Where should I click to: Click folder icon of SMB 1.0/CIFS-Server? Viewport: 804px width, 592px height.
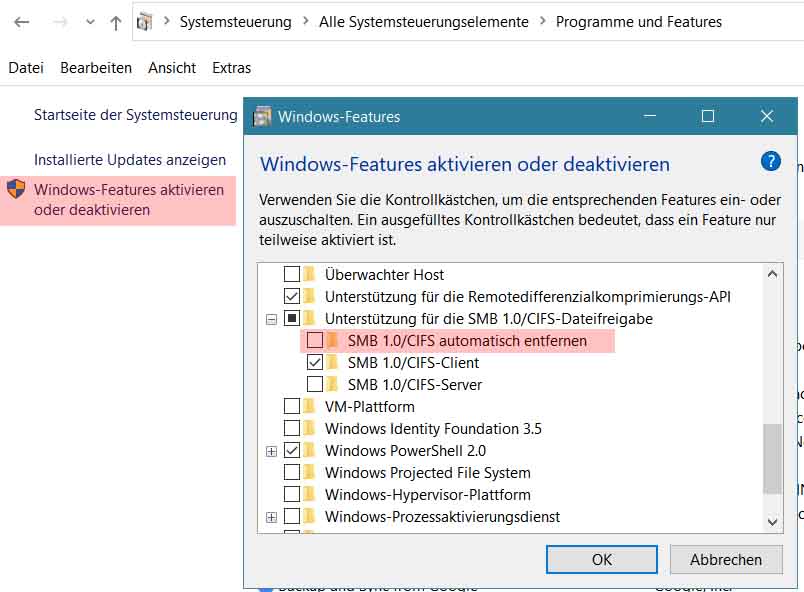tap(332, 384)
